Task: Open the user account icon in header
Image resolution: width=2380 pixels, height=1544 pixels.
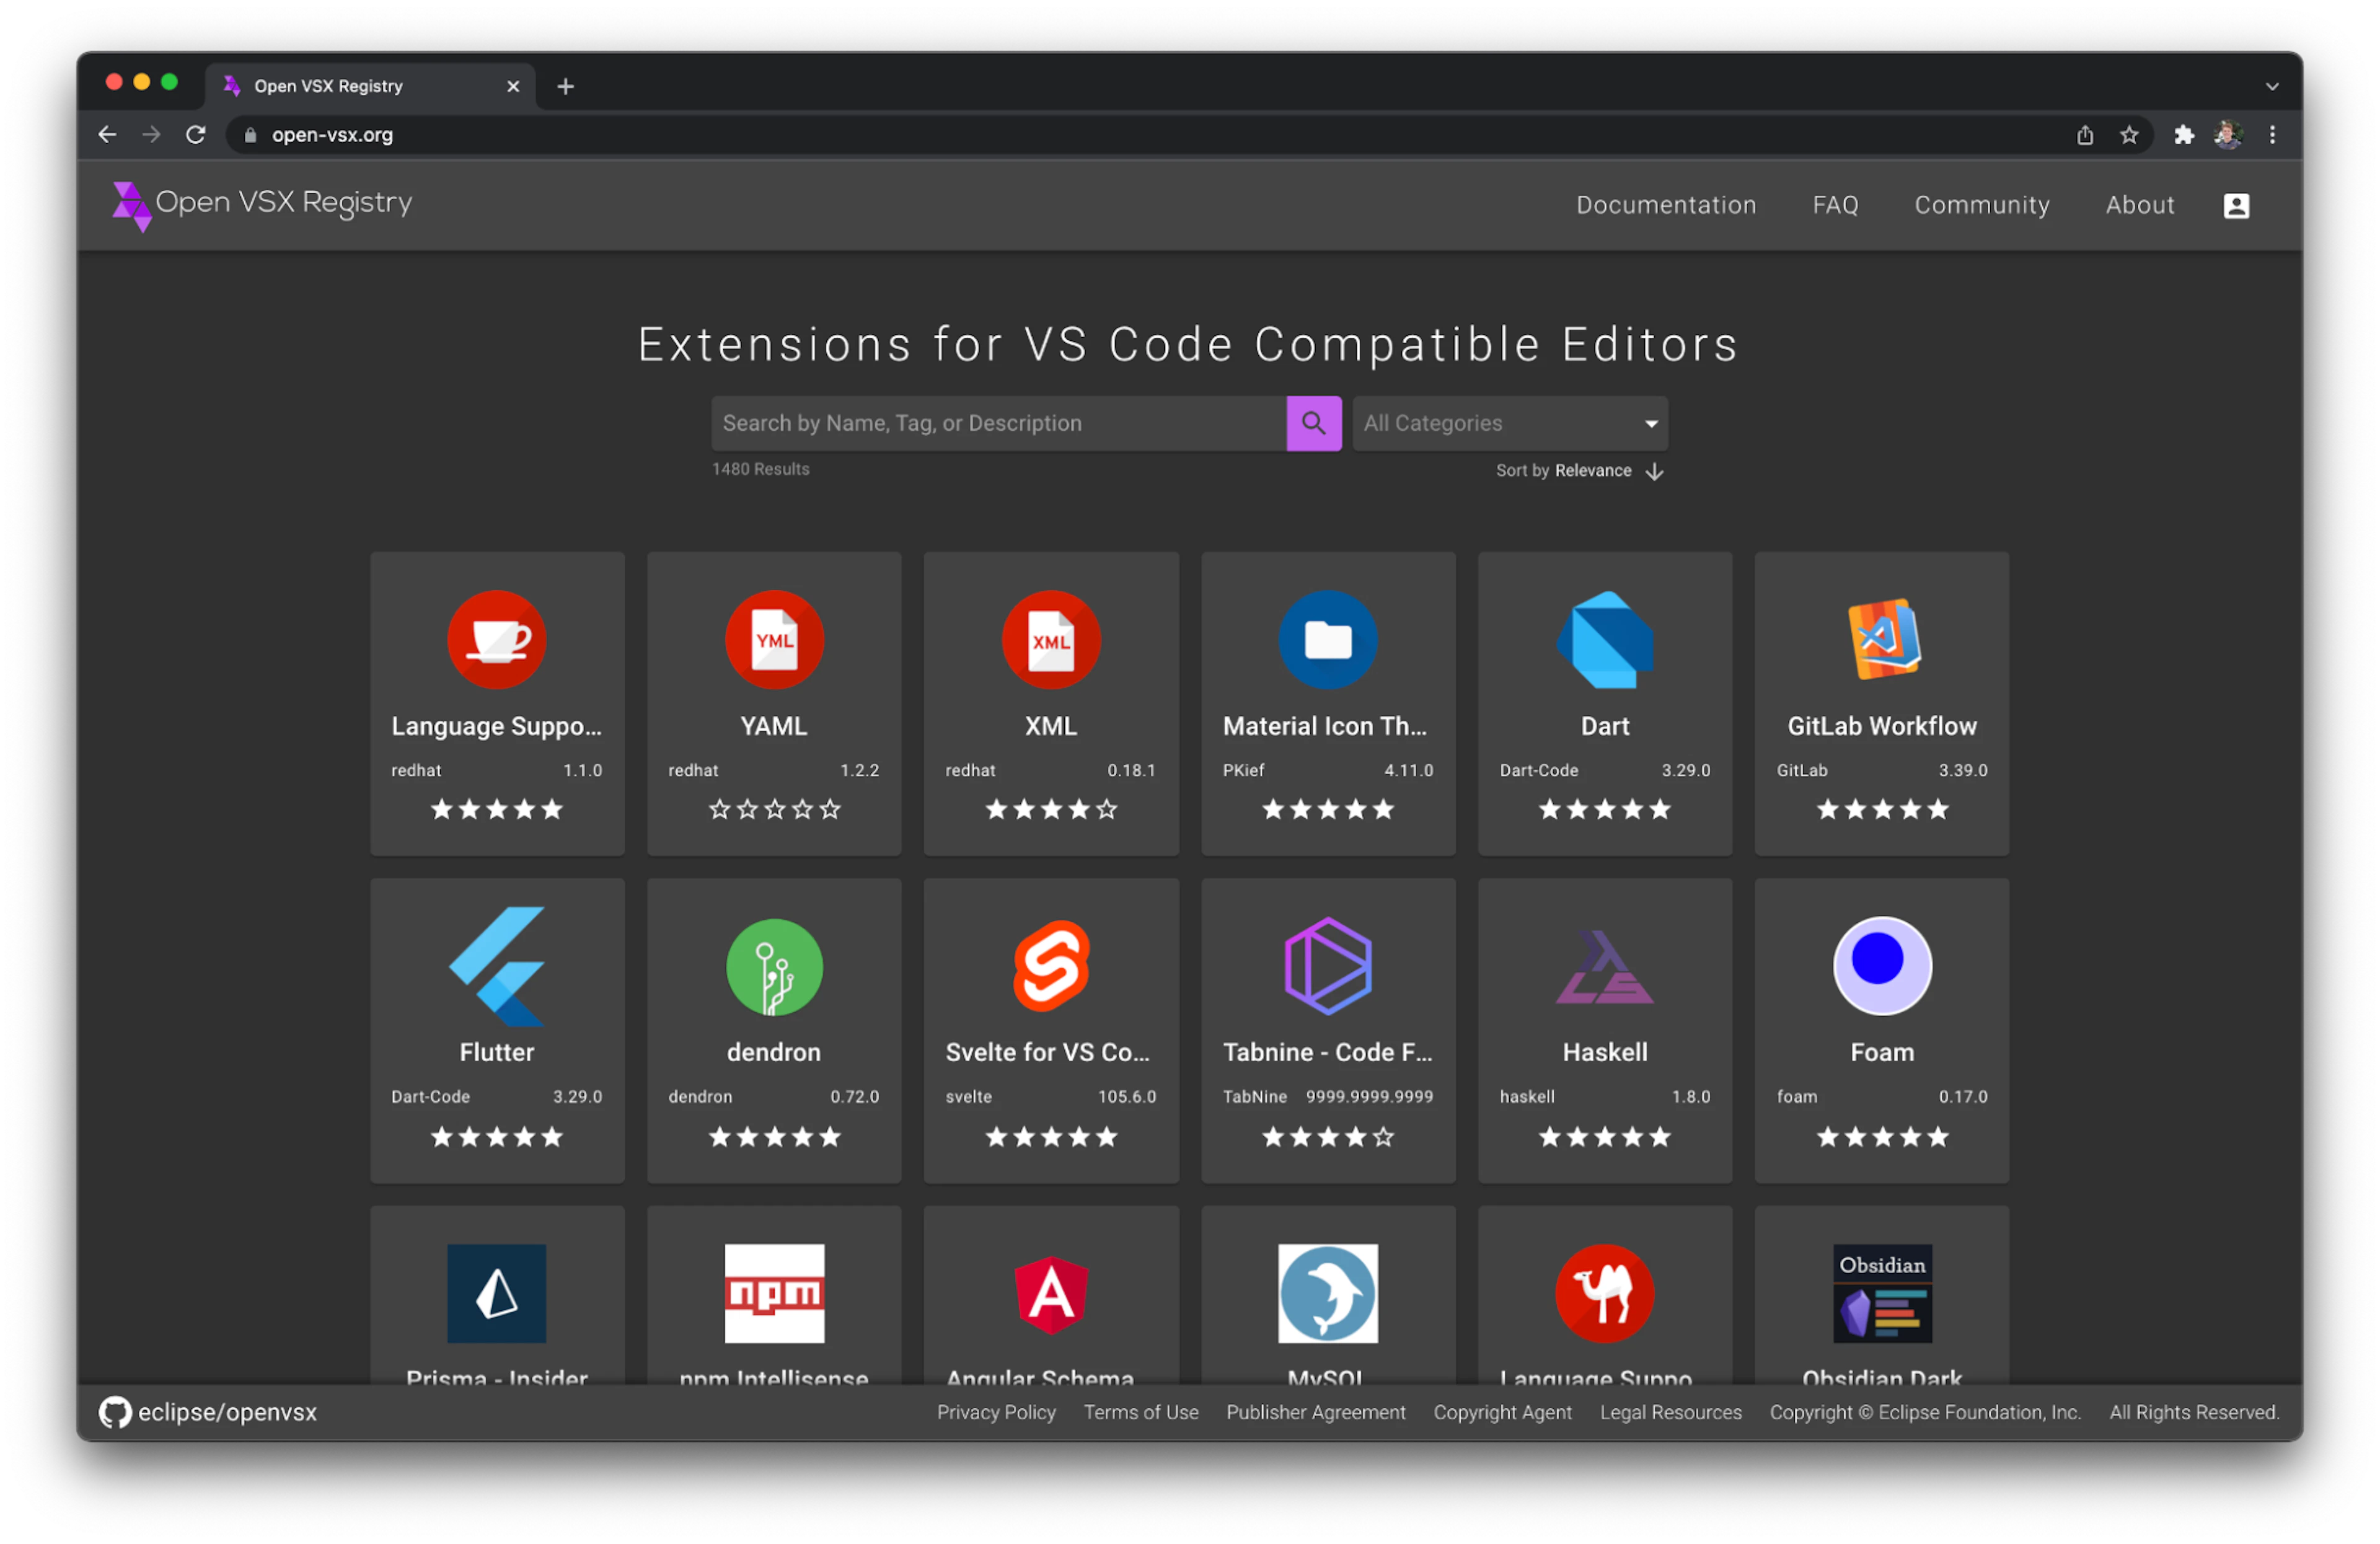Action: (2236, 205)
